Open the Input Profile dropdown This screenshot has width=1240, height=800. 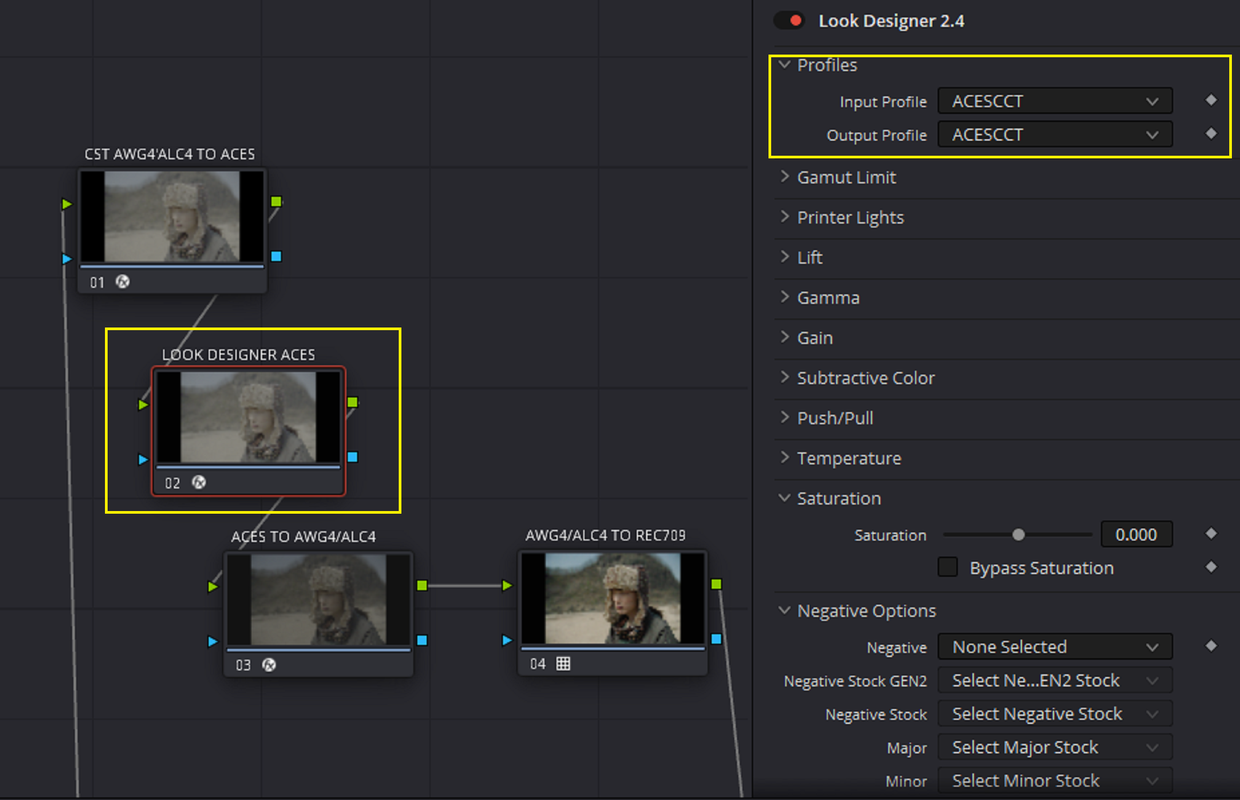(x=1055, y=101)
